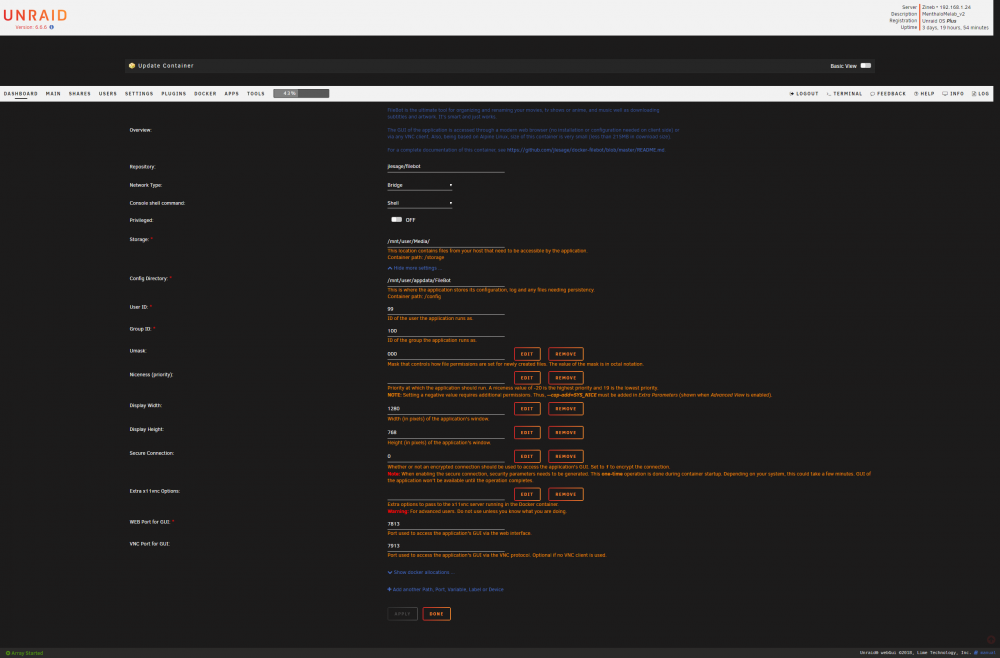Click the Umask value field
Viewport: 1000px width, 658px height.
tap(446, 354)
